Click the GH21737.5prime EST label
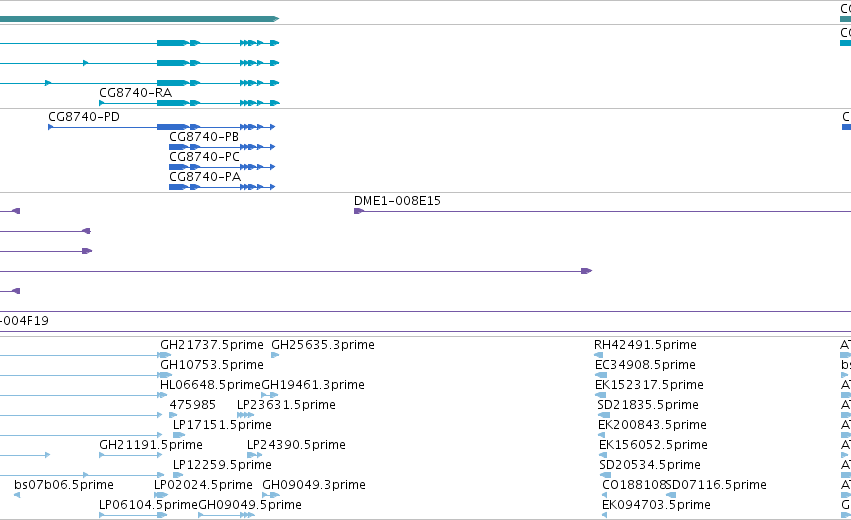This screenshot has width=851, height=520. [212, 345]
